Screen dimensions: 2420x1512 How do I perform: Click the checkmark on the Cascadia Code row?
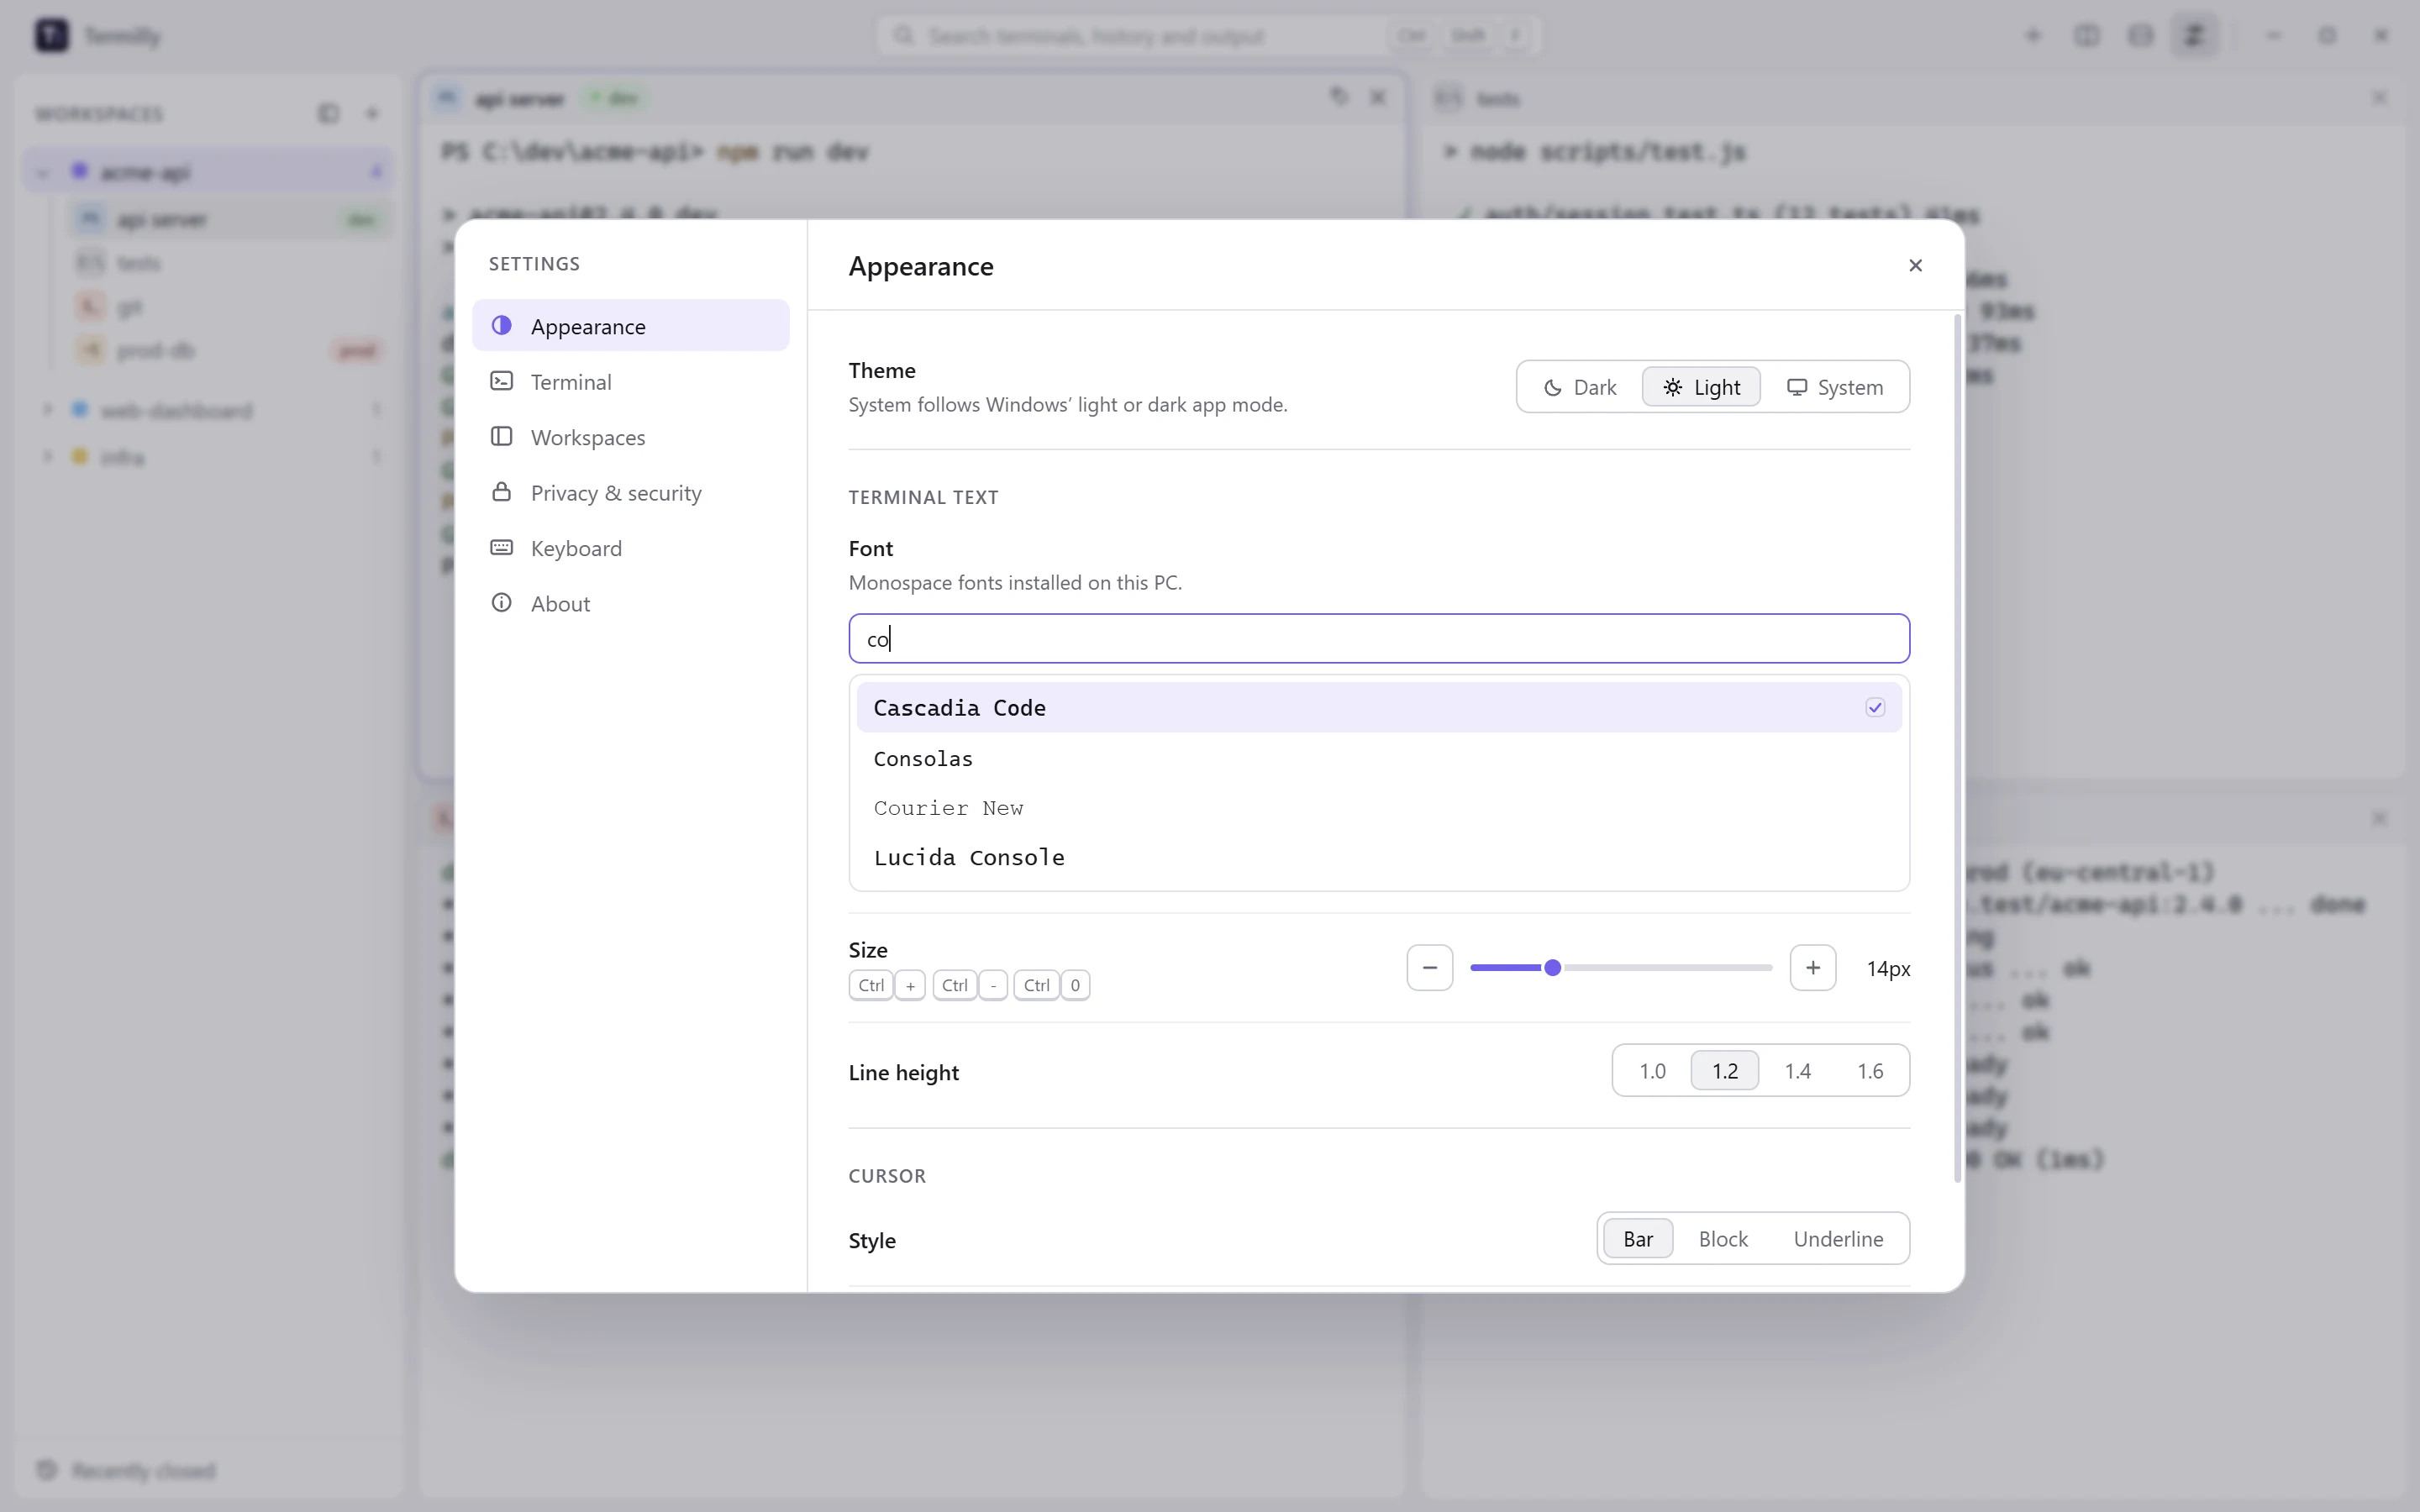pyautogui.click(x=1875, y=708)
